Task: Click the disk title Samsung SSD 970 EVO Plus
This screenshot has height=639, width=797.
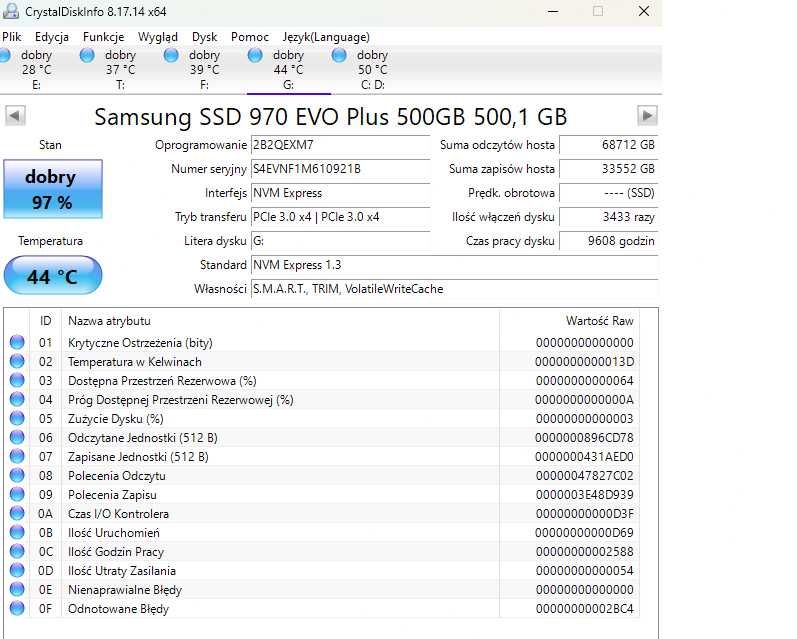Action: 330,117
